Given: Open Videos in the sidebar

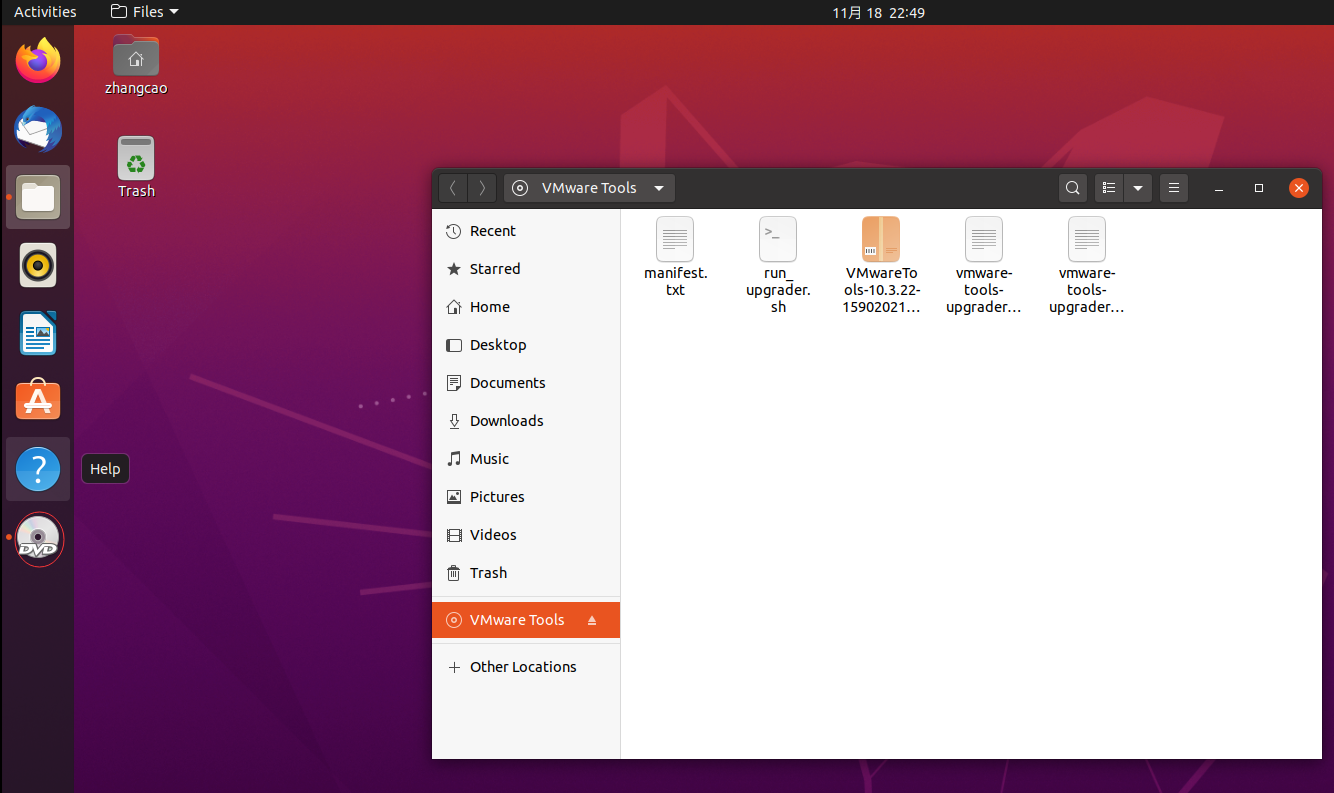Looking at the screenshot, I should pos(526,535).
